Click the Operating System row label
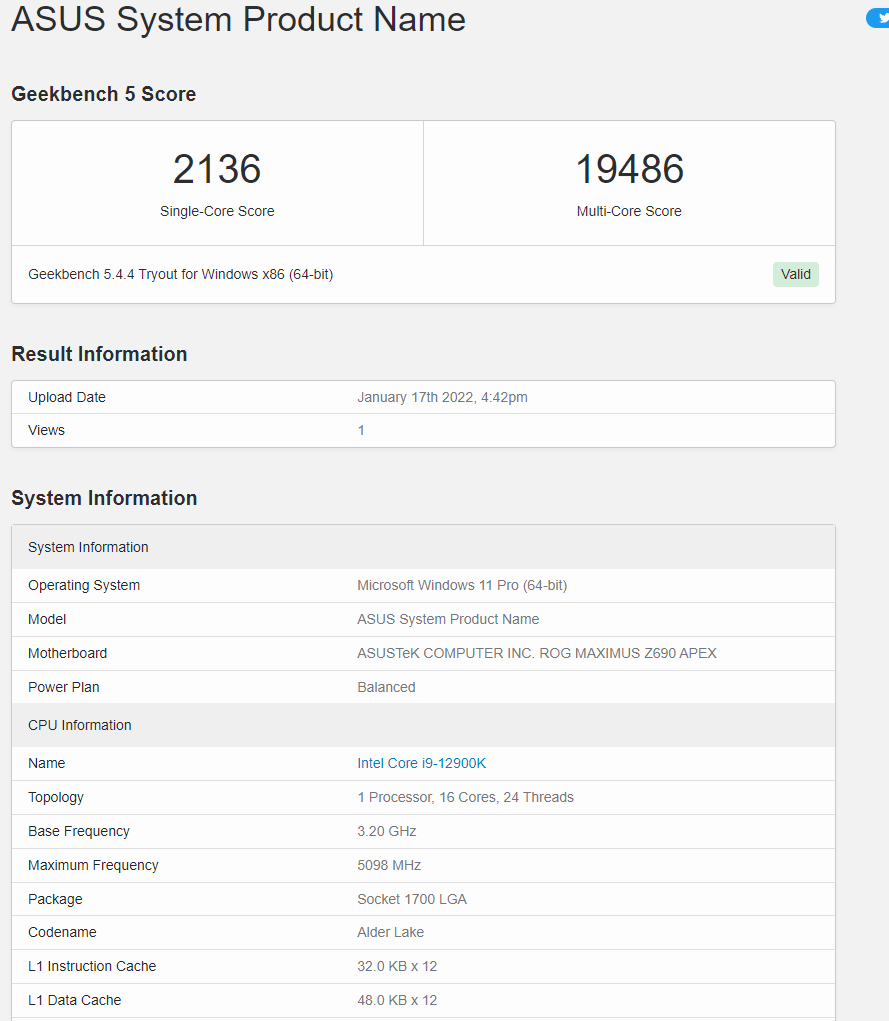The width and height of the screenshot is (889, 1021). [x=84, y=585]
